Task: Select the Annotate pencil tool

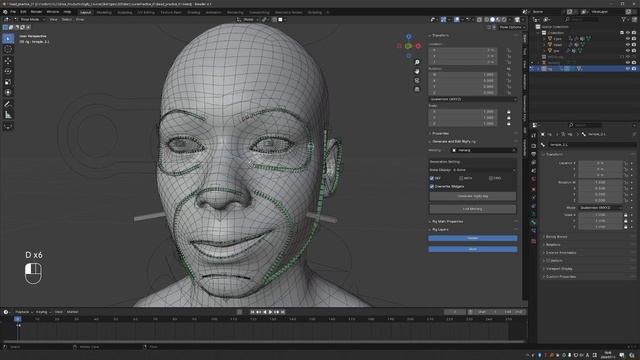Action: [x=8, y=104]
